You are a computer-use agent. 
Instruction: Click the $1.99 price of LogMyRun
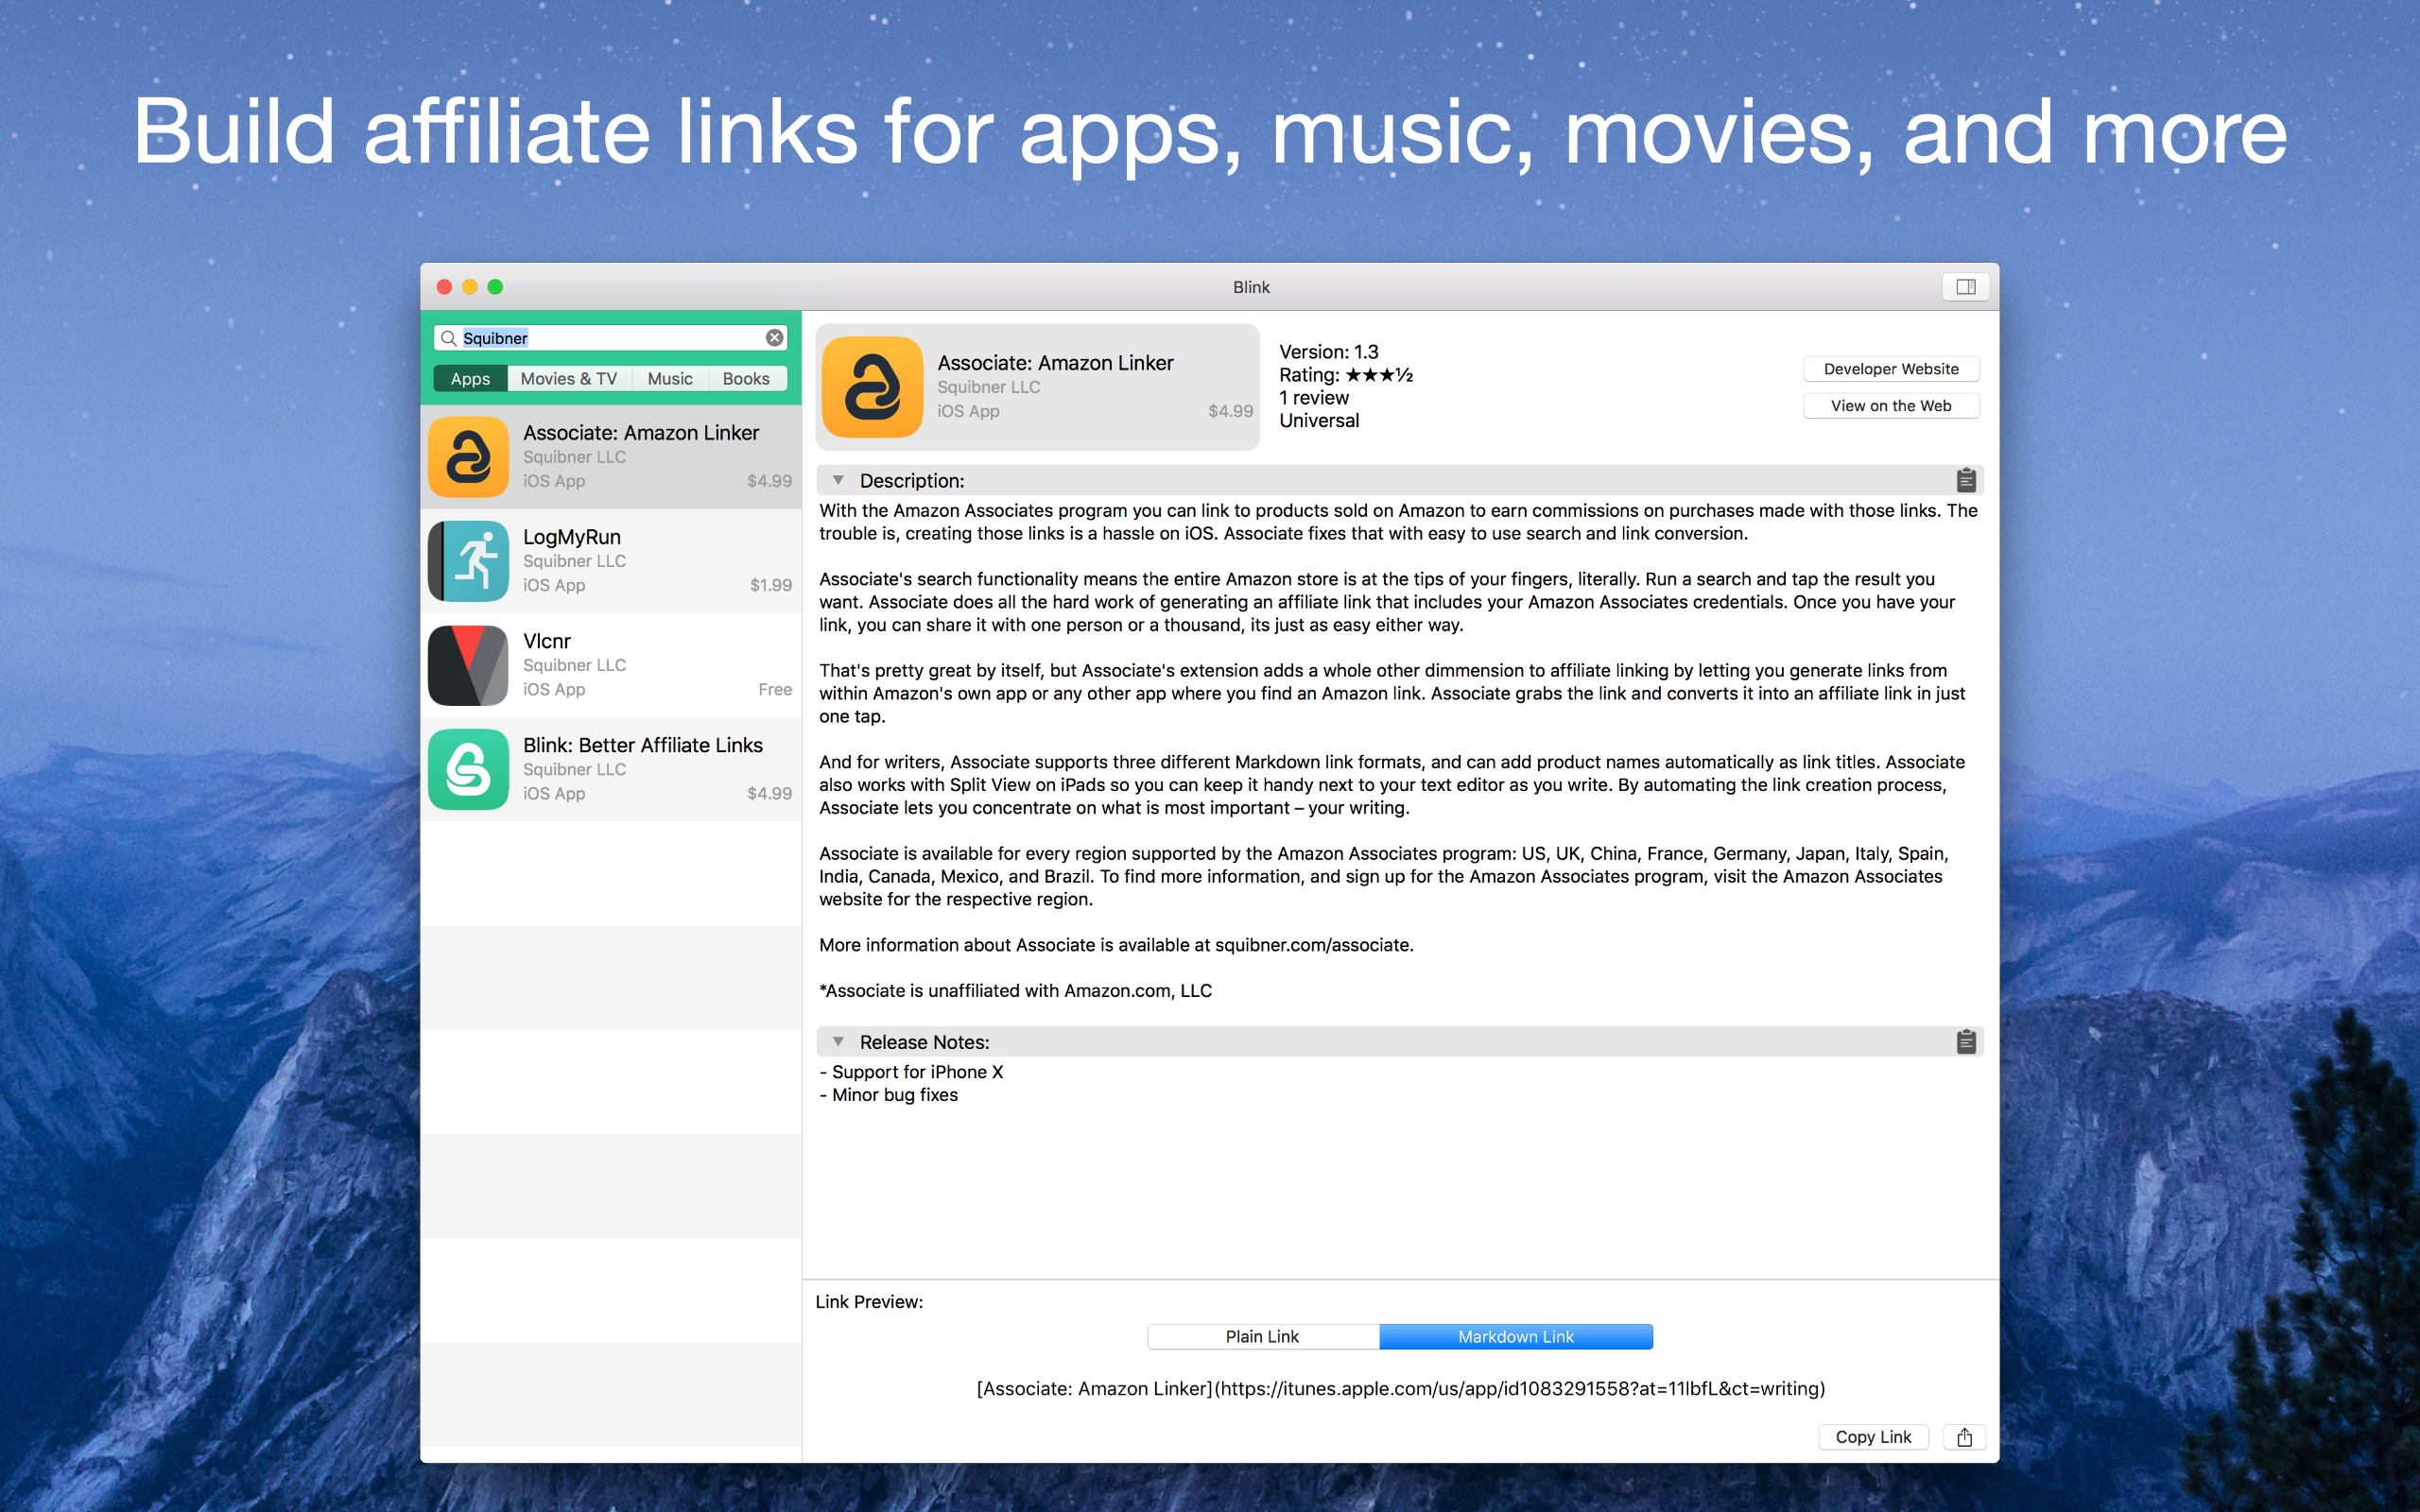[771, 585]
